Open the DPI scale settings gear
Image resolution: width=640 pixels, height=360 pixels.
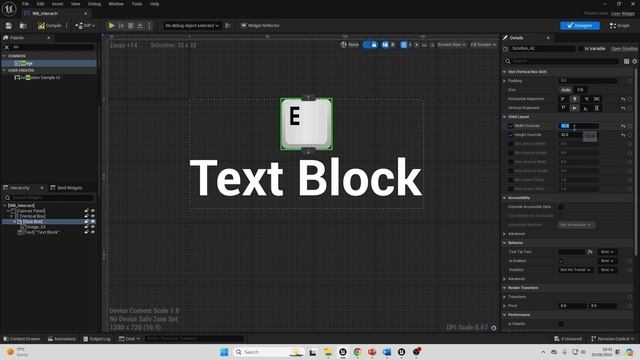coord(493,328)
